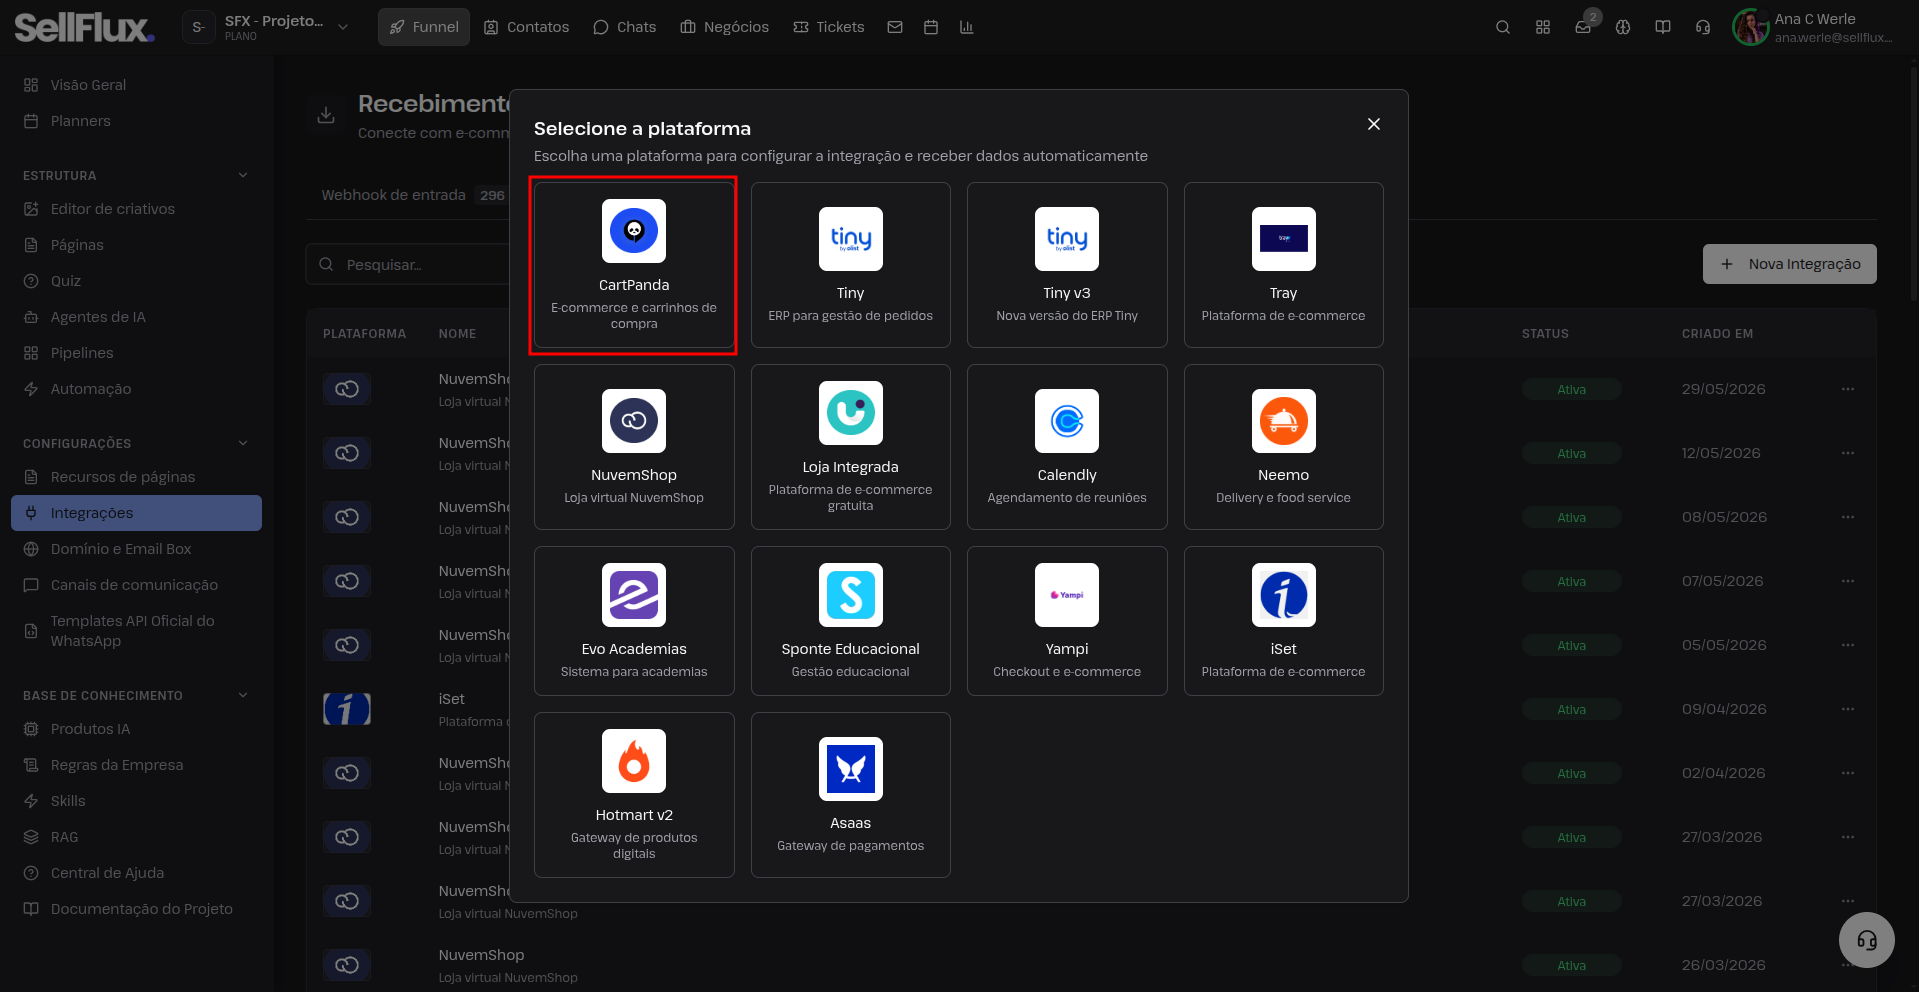Open row options for 08/05/2026 integration
Viewport: 1919px width, 992px height.
[x=1848, y=517]
